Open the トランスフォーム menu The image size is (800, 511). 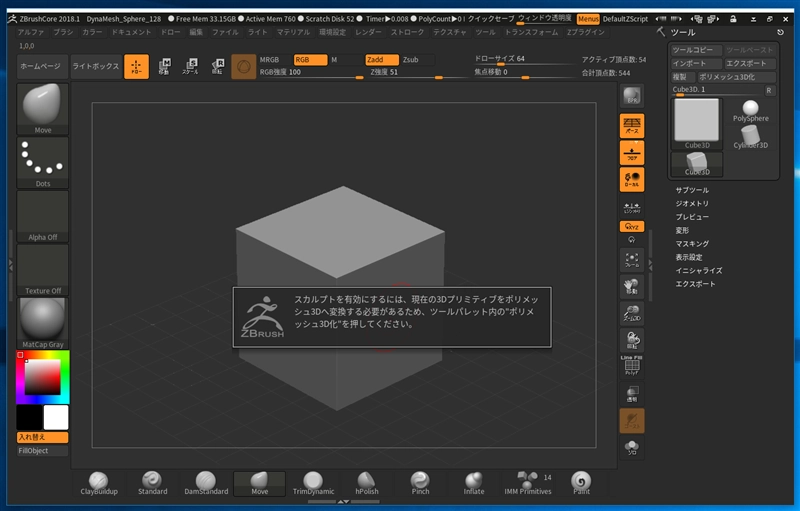pos(531,32)
